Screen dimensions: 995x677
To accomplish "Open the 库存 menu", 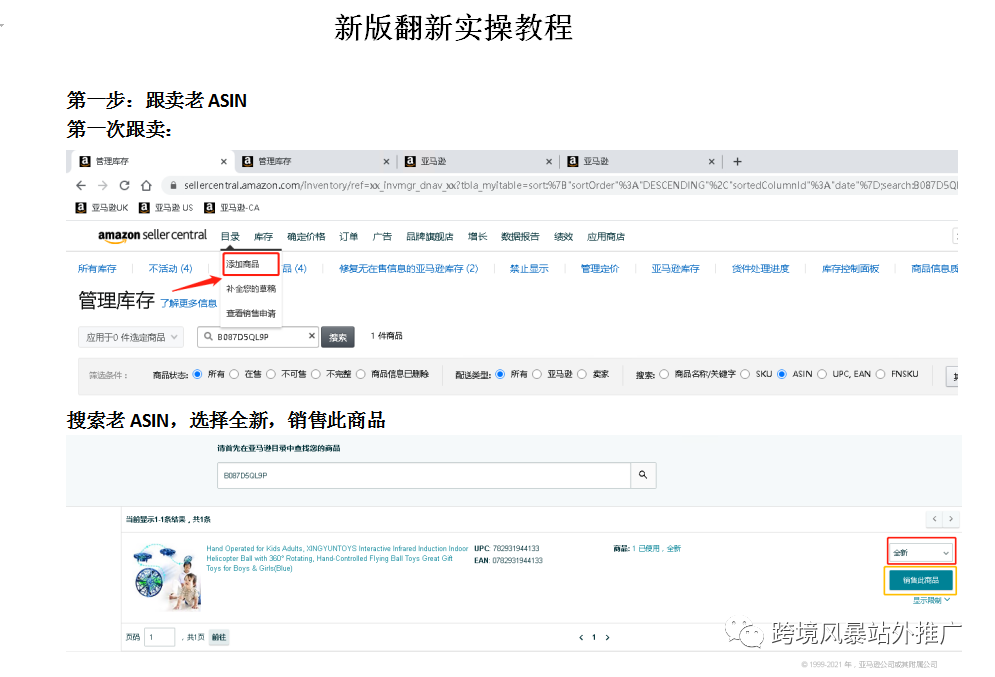I will click(263, 237).
